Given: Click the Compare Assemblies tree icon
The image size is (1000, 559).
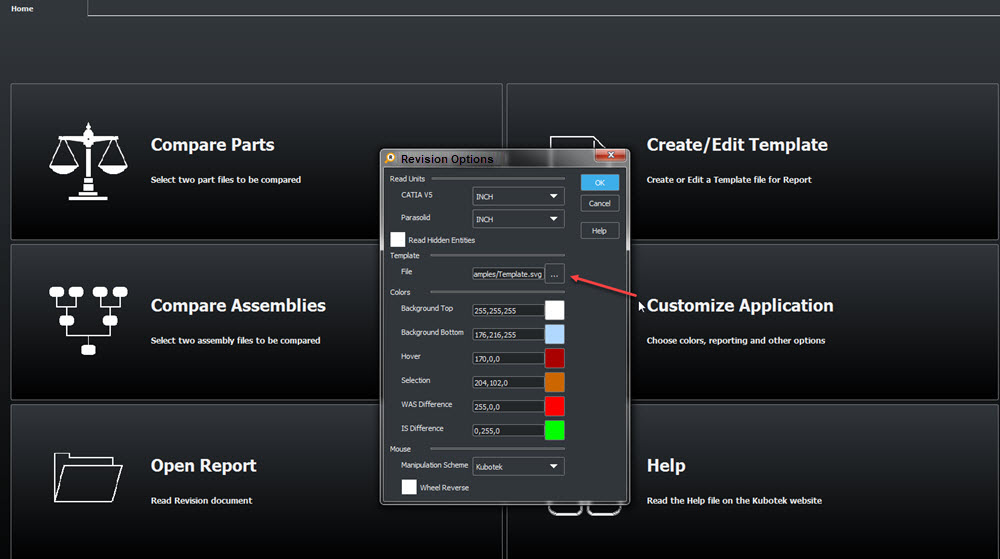Looking at the screenshot, I should tap(88, 319).
